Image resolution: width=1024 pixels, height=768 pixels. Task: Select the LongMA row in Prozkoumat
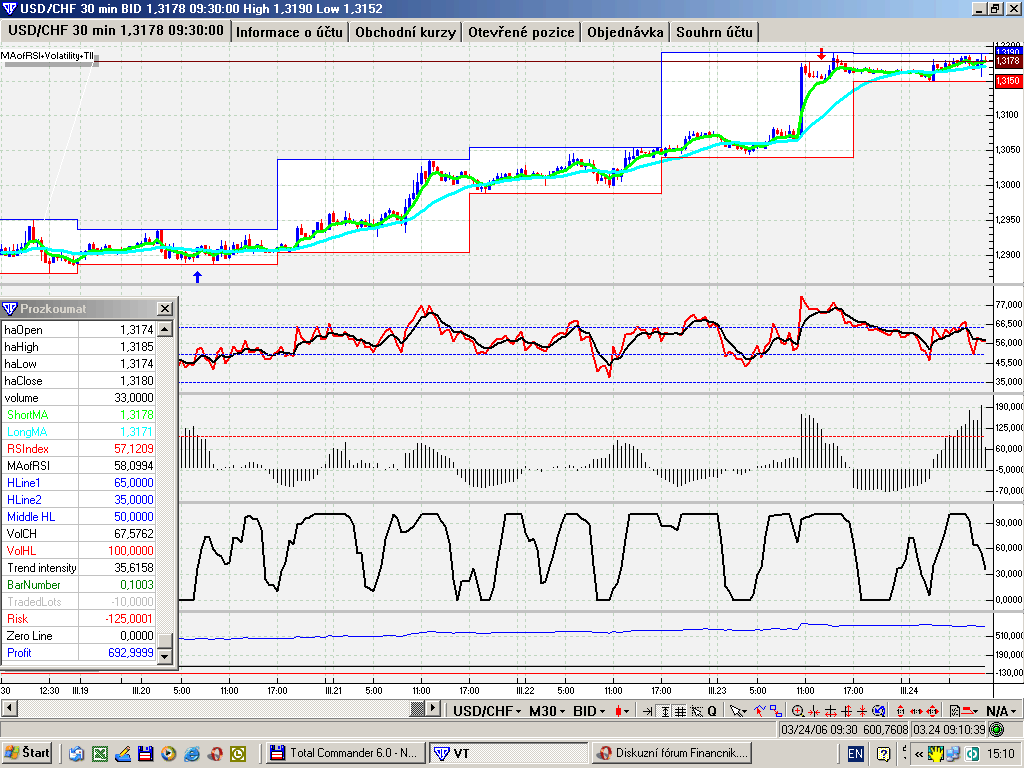79,432
